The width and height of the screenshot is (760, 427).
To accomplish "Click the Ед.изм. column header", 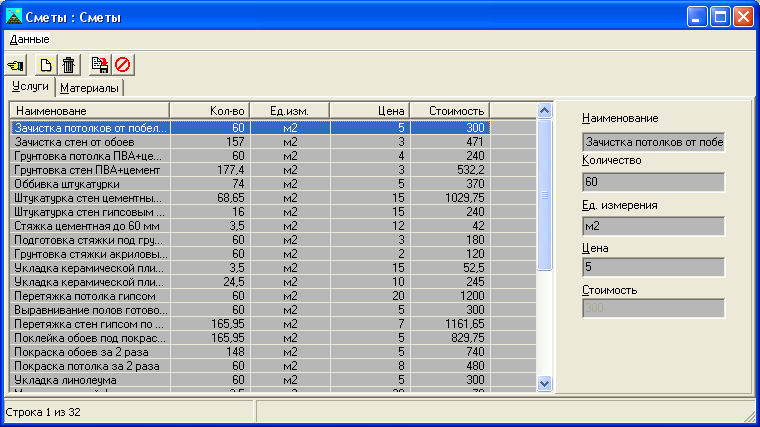I will [x=290, y=111].
